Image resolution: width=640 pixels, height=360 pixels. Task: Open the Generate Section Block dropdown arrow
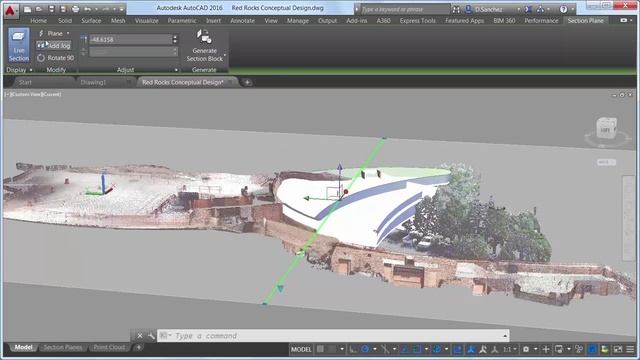point(225,55)
